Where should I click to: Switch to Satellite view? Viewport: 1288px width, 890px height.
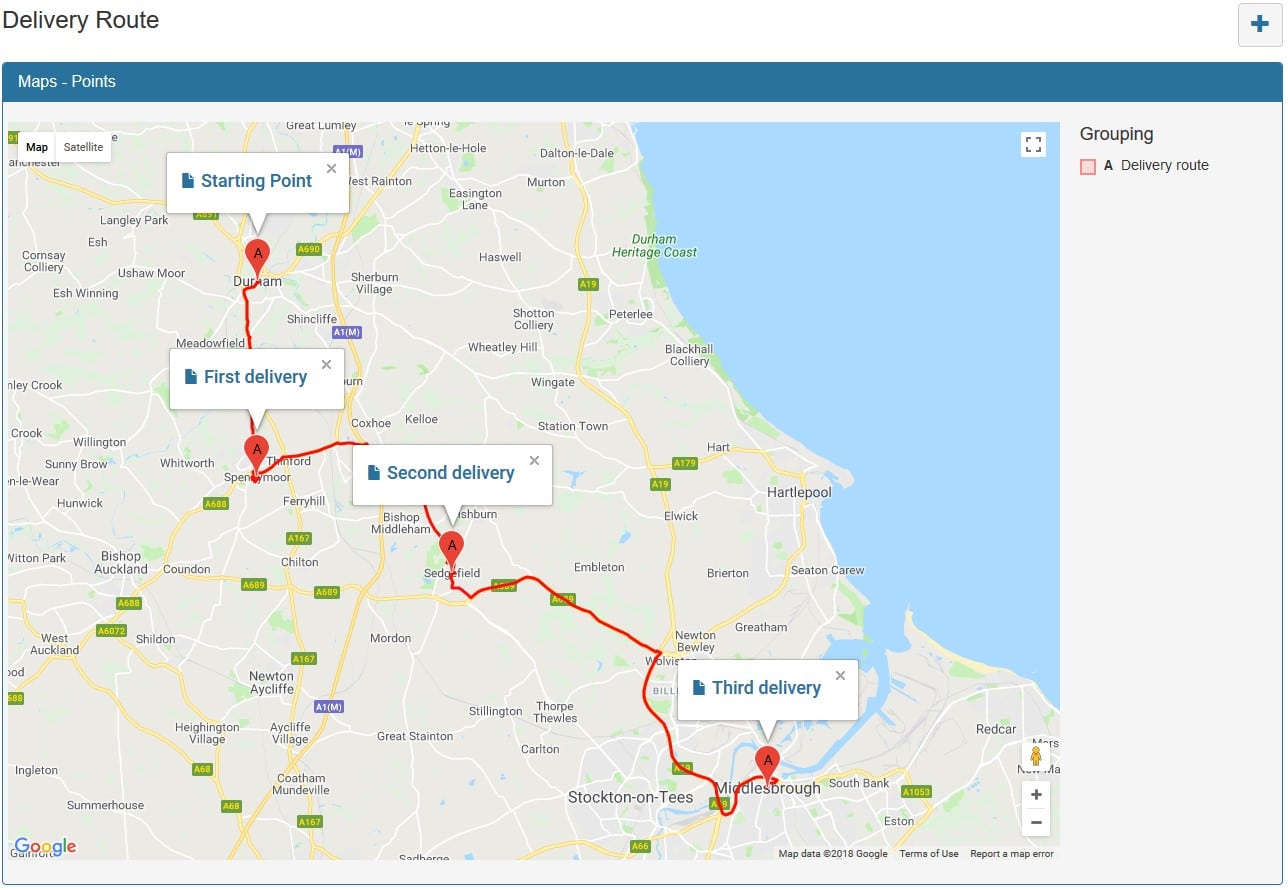pyautogui.click(x=83, y=147)
